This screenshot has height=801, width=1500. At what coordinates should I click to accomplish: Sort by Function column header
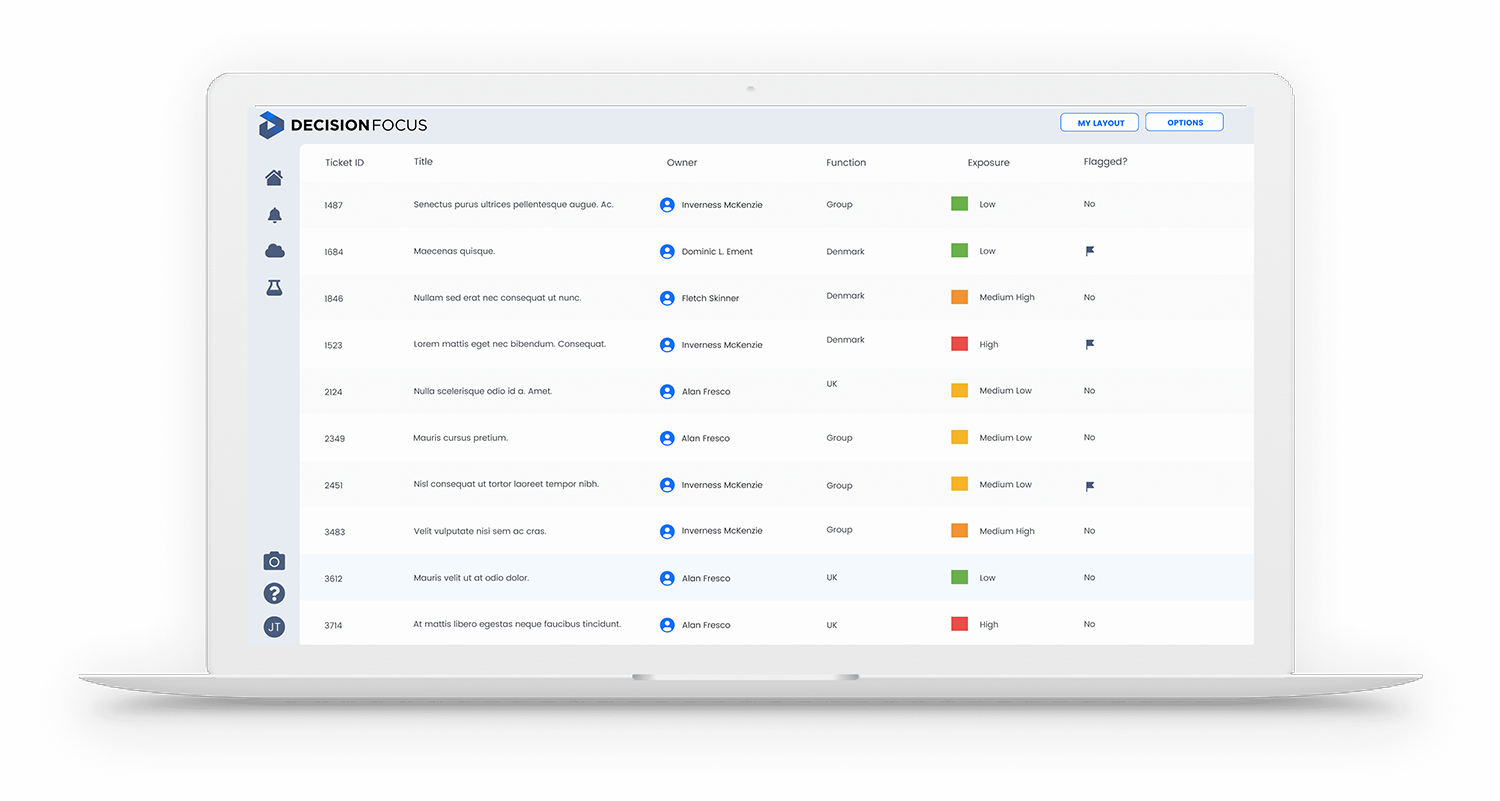tap(846, 162)
